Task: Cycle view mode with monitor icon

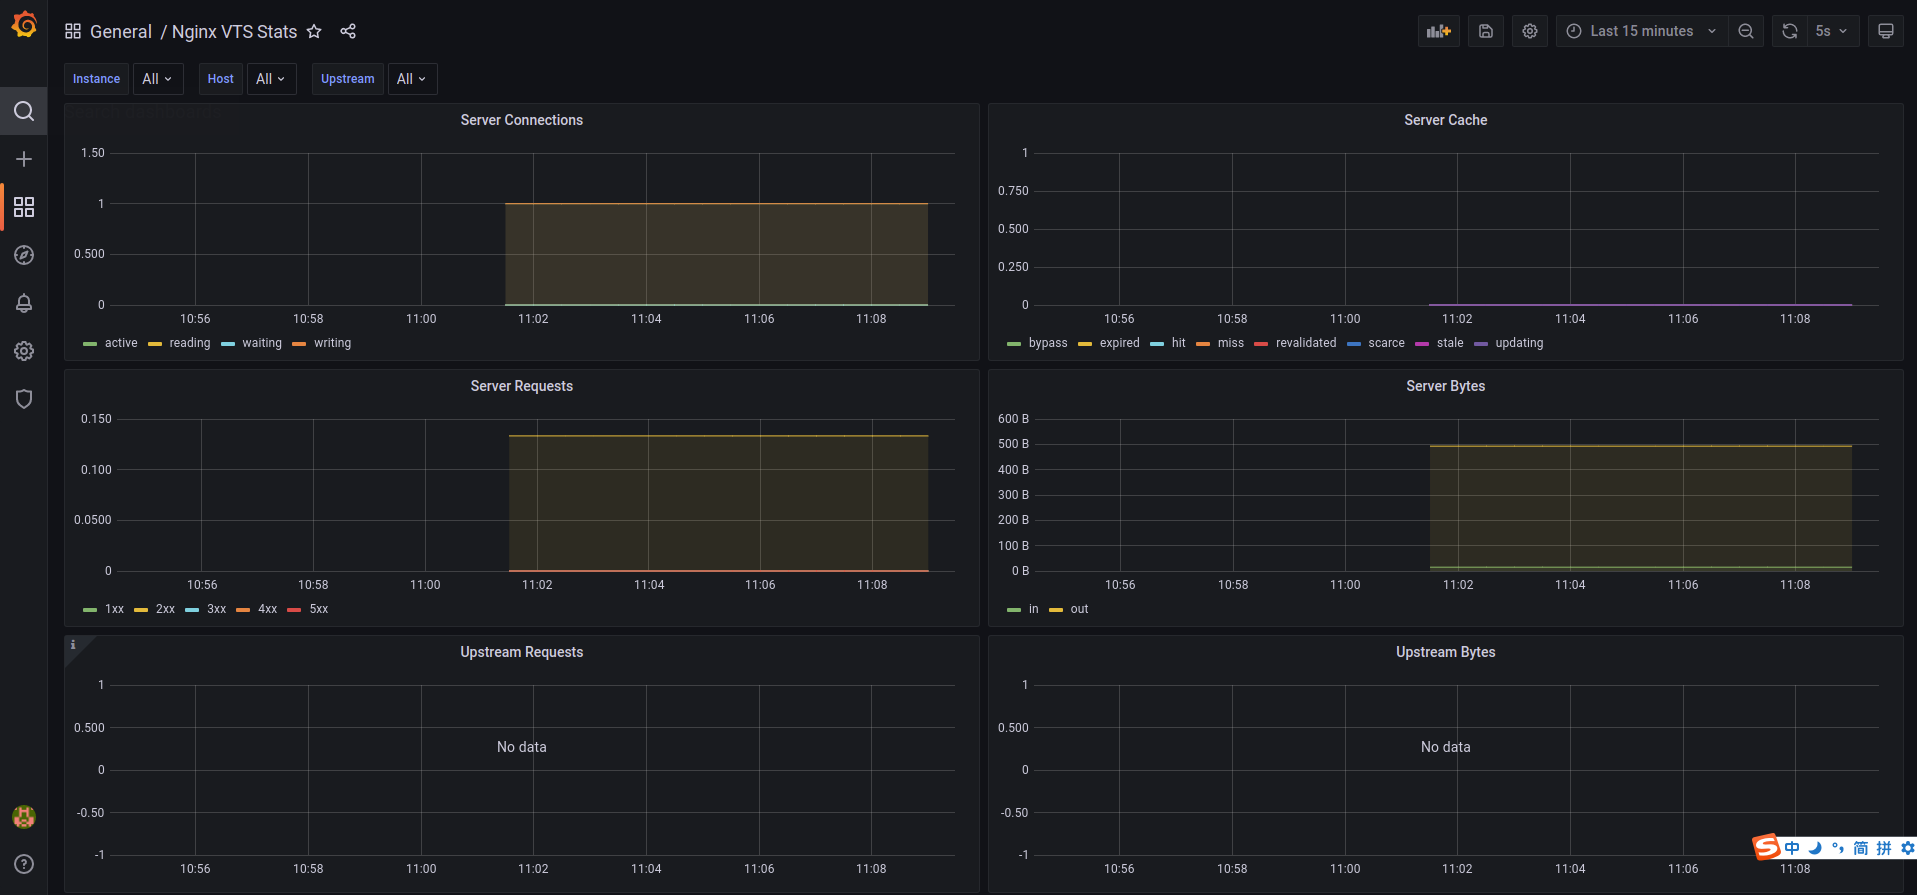Action: tap(1886, 31)
